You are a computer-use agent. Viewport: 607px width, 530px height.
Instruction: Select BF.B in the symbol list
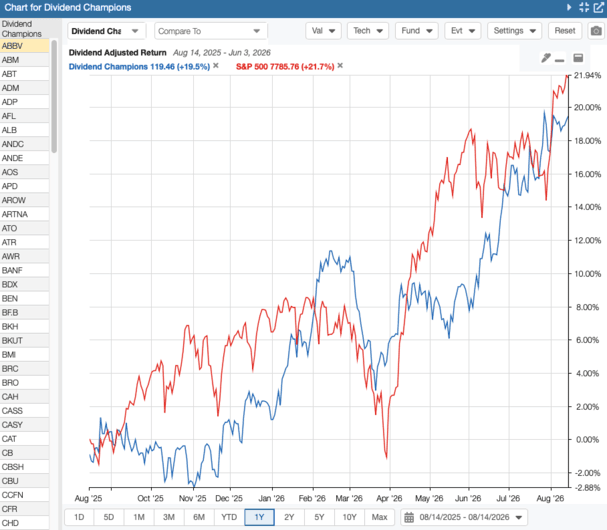(24, 312)
